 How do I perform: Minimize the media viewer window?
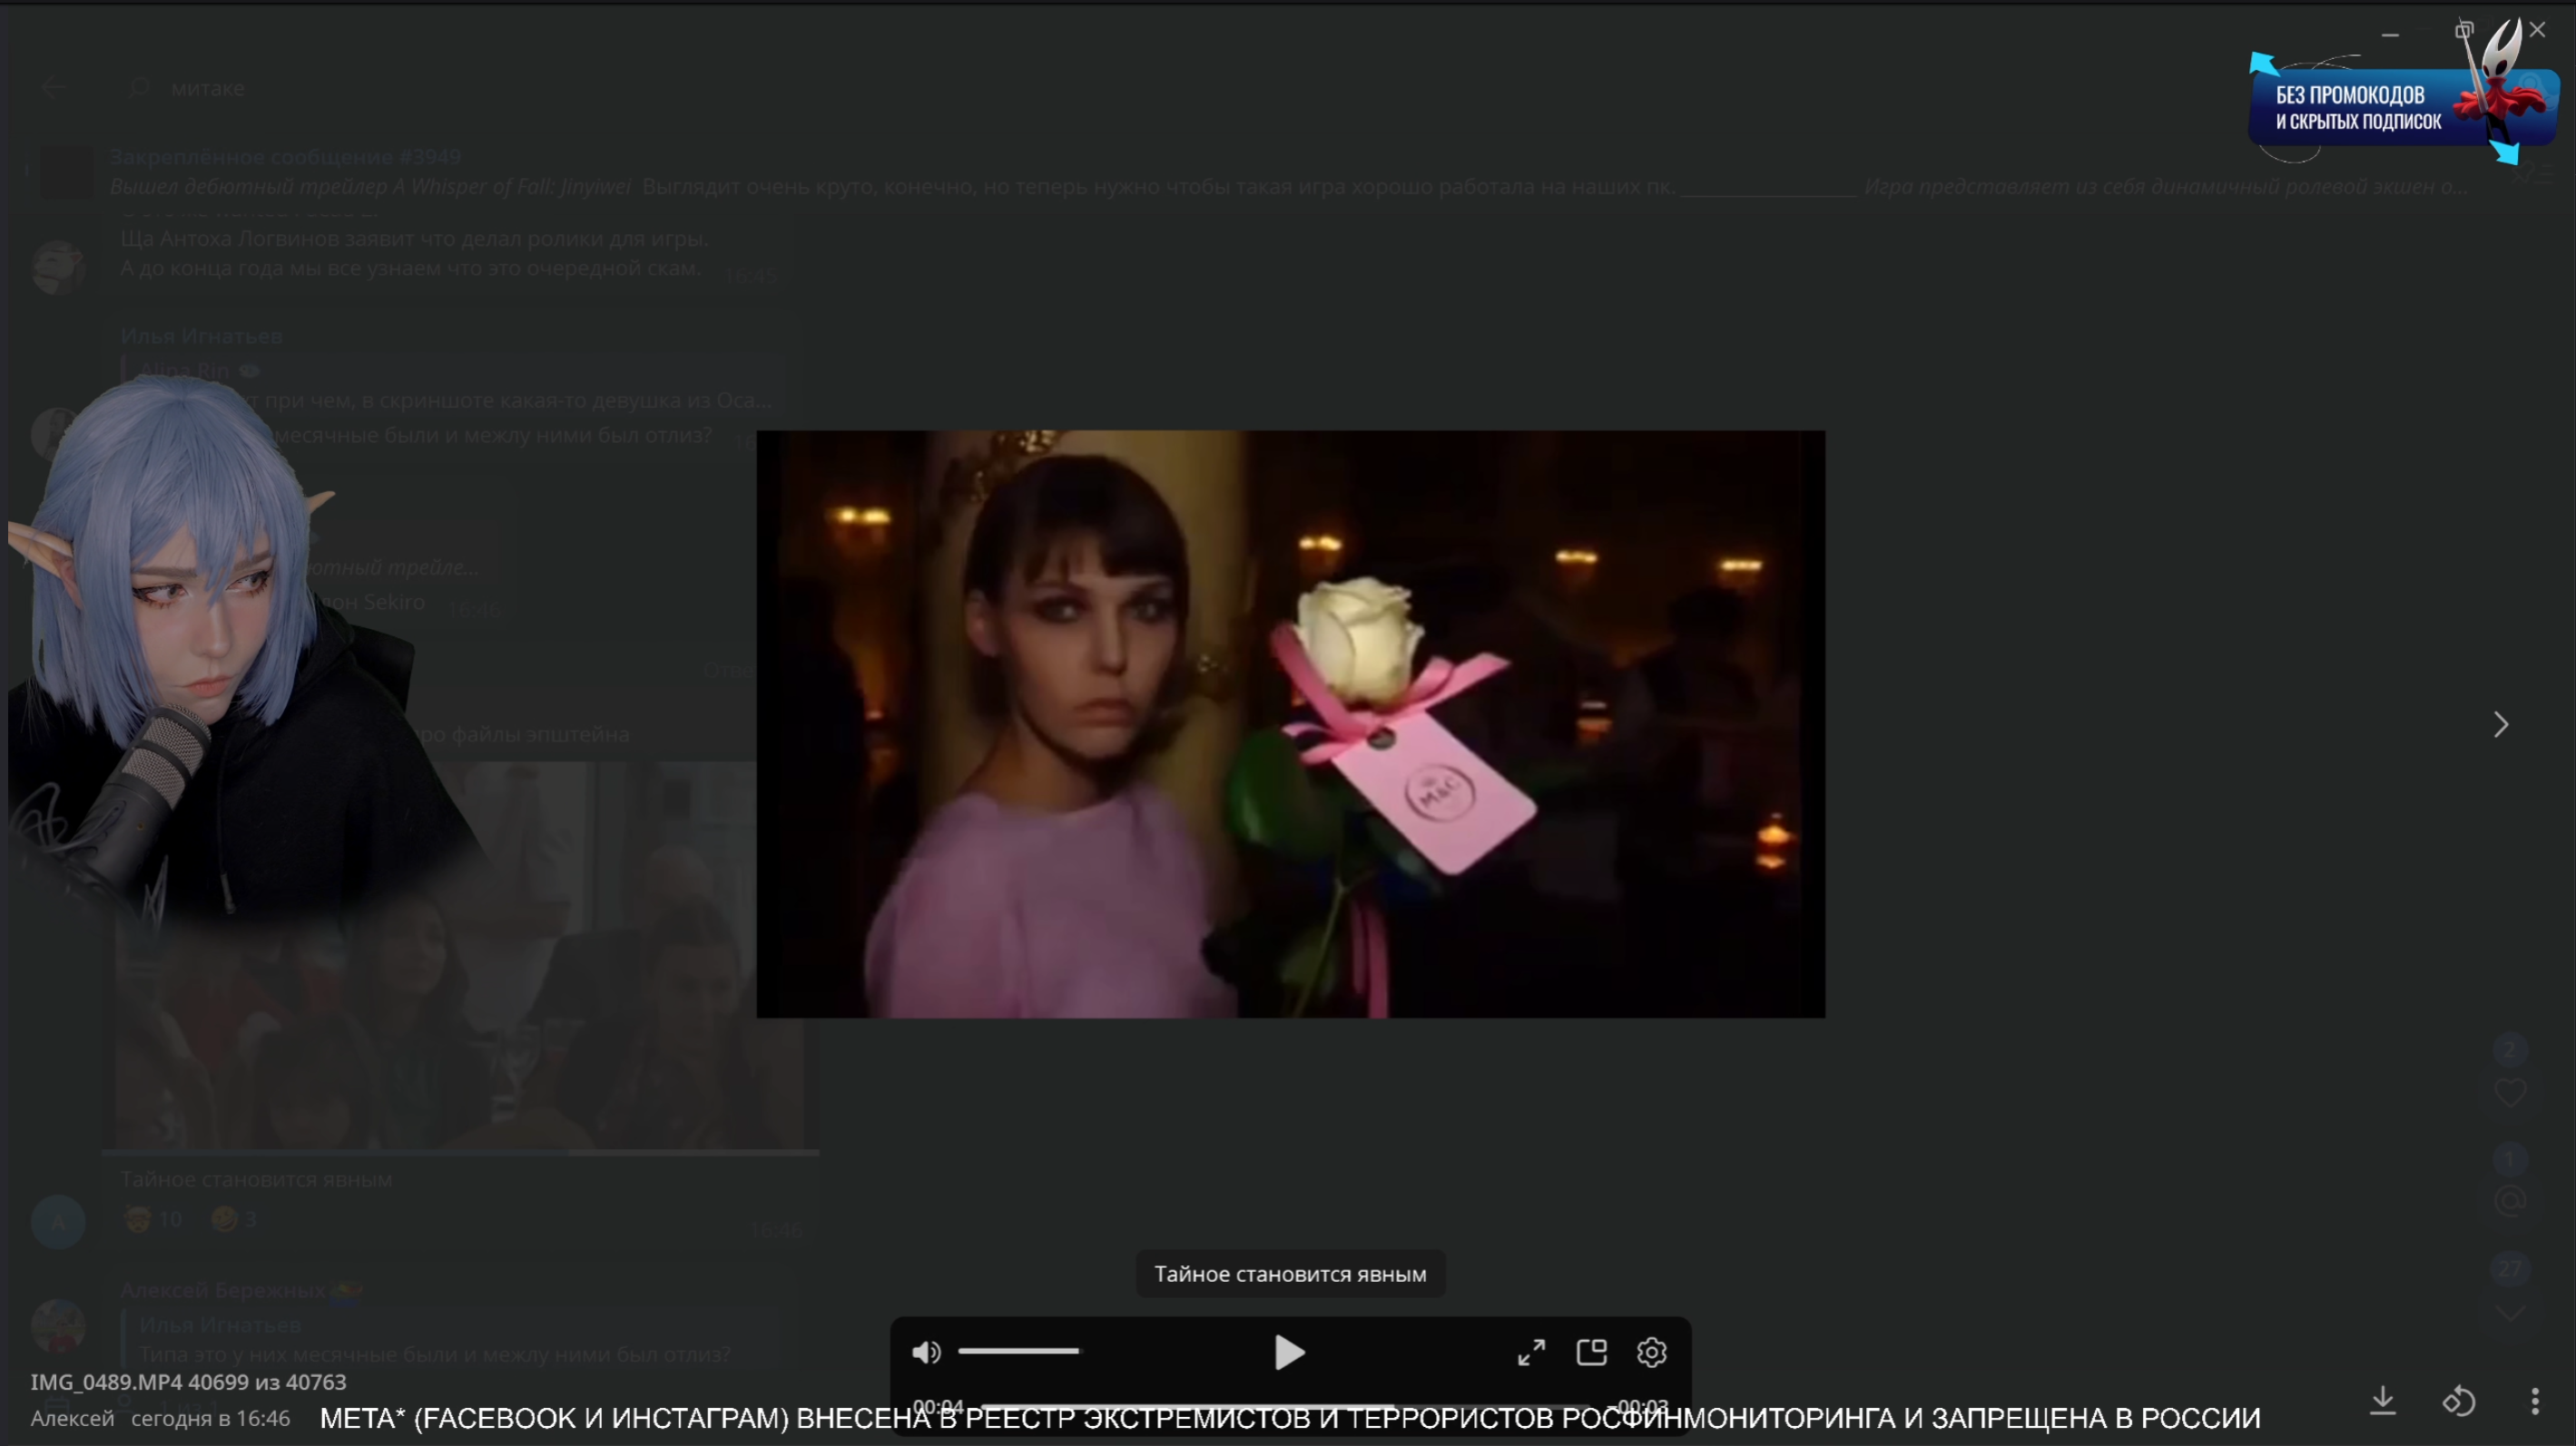2390,34
